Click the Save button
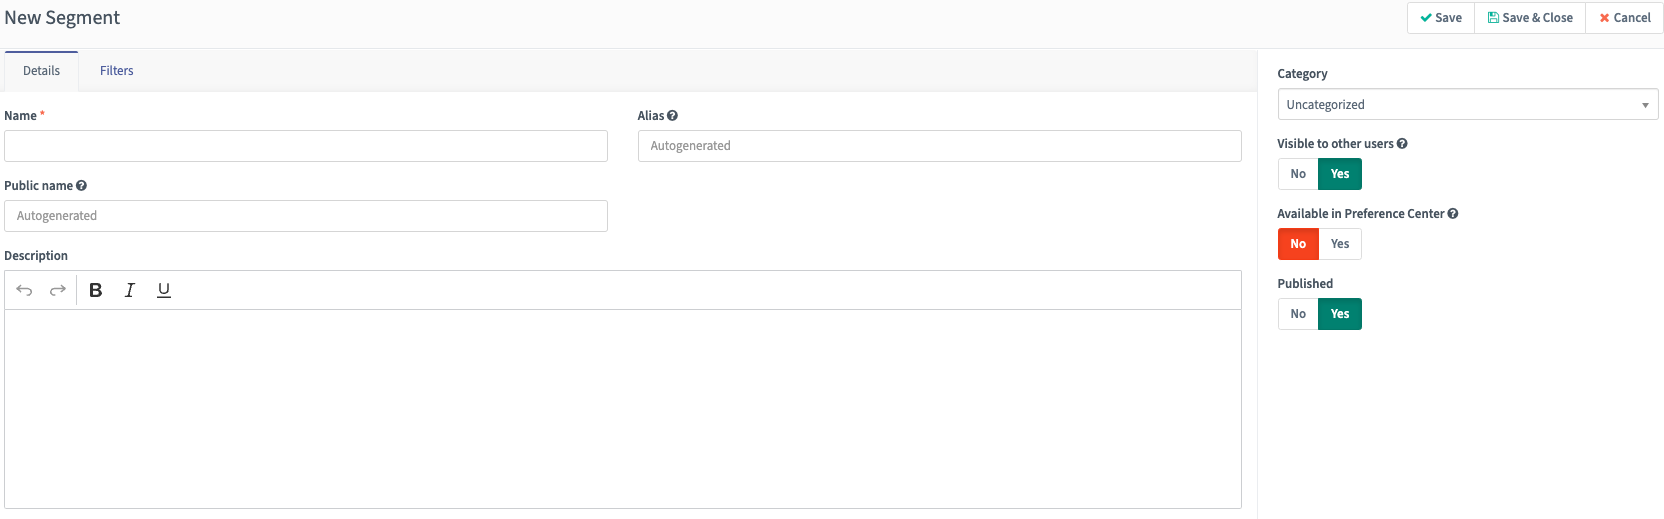1664x519 pixels. [x=1441, y=18]
